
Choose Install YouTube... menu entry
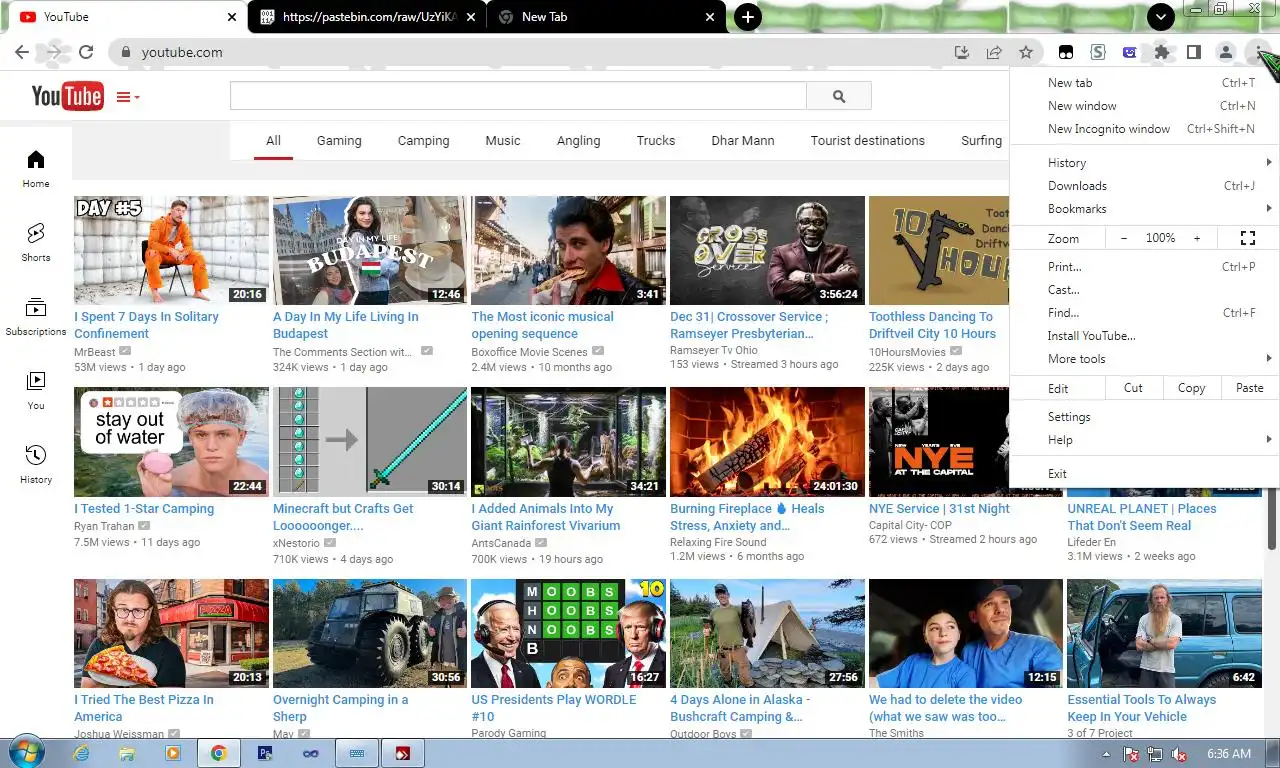(1144, 335)
